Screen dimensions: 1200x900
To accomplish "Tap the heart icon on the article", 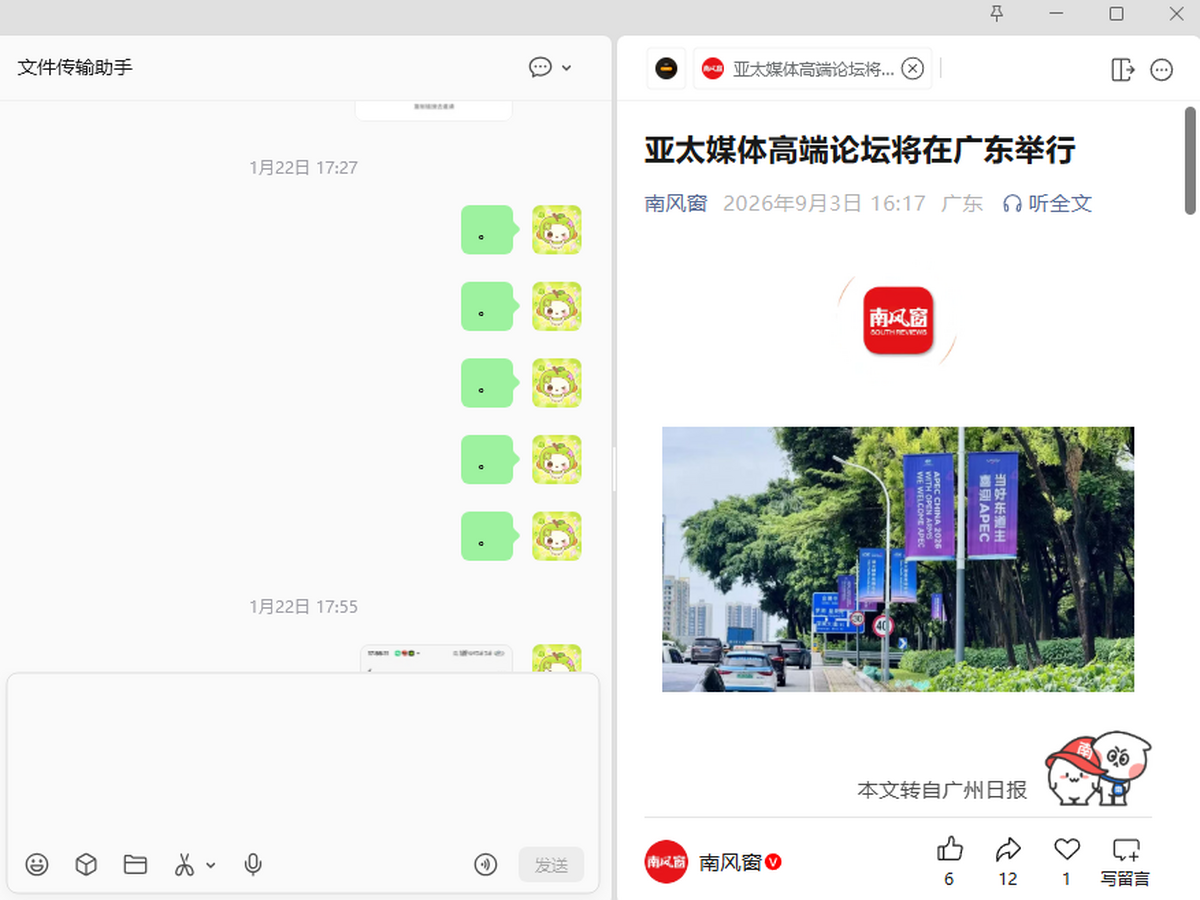I will 1067,850.
